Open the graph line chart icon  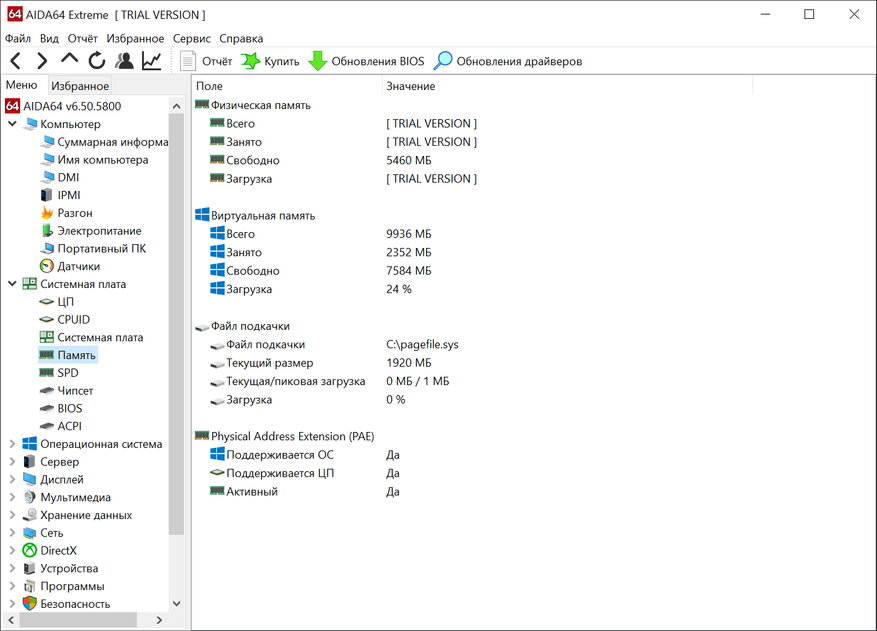coord(152,60)
